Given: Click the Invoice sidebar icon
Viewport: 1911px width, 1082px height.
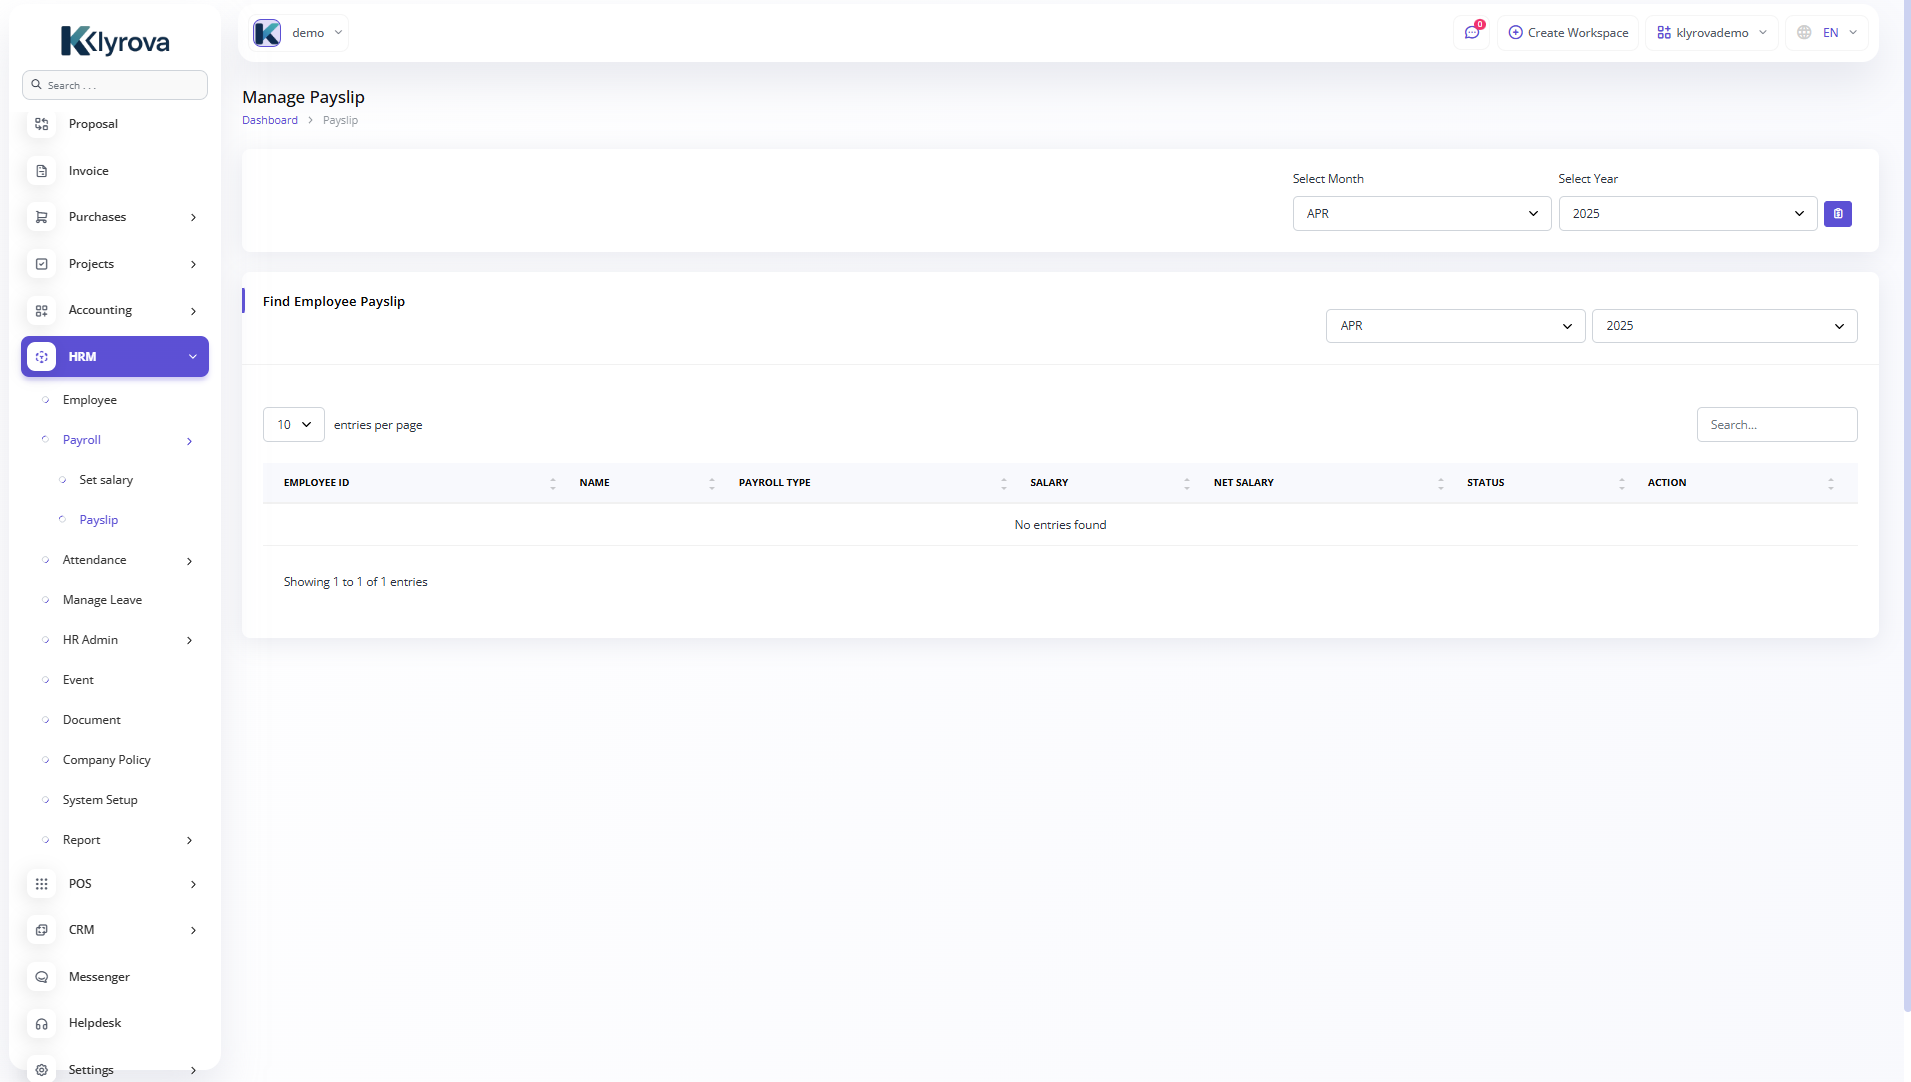Looking at the screenshot, I should click(x=42, y=171).
